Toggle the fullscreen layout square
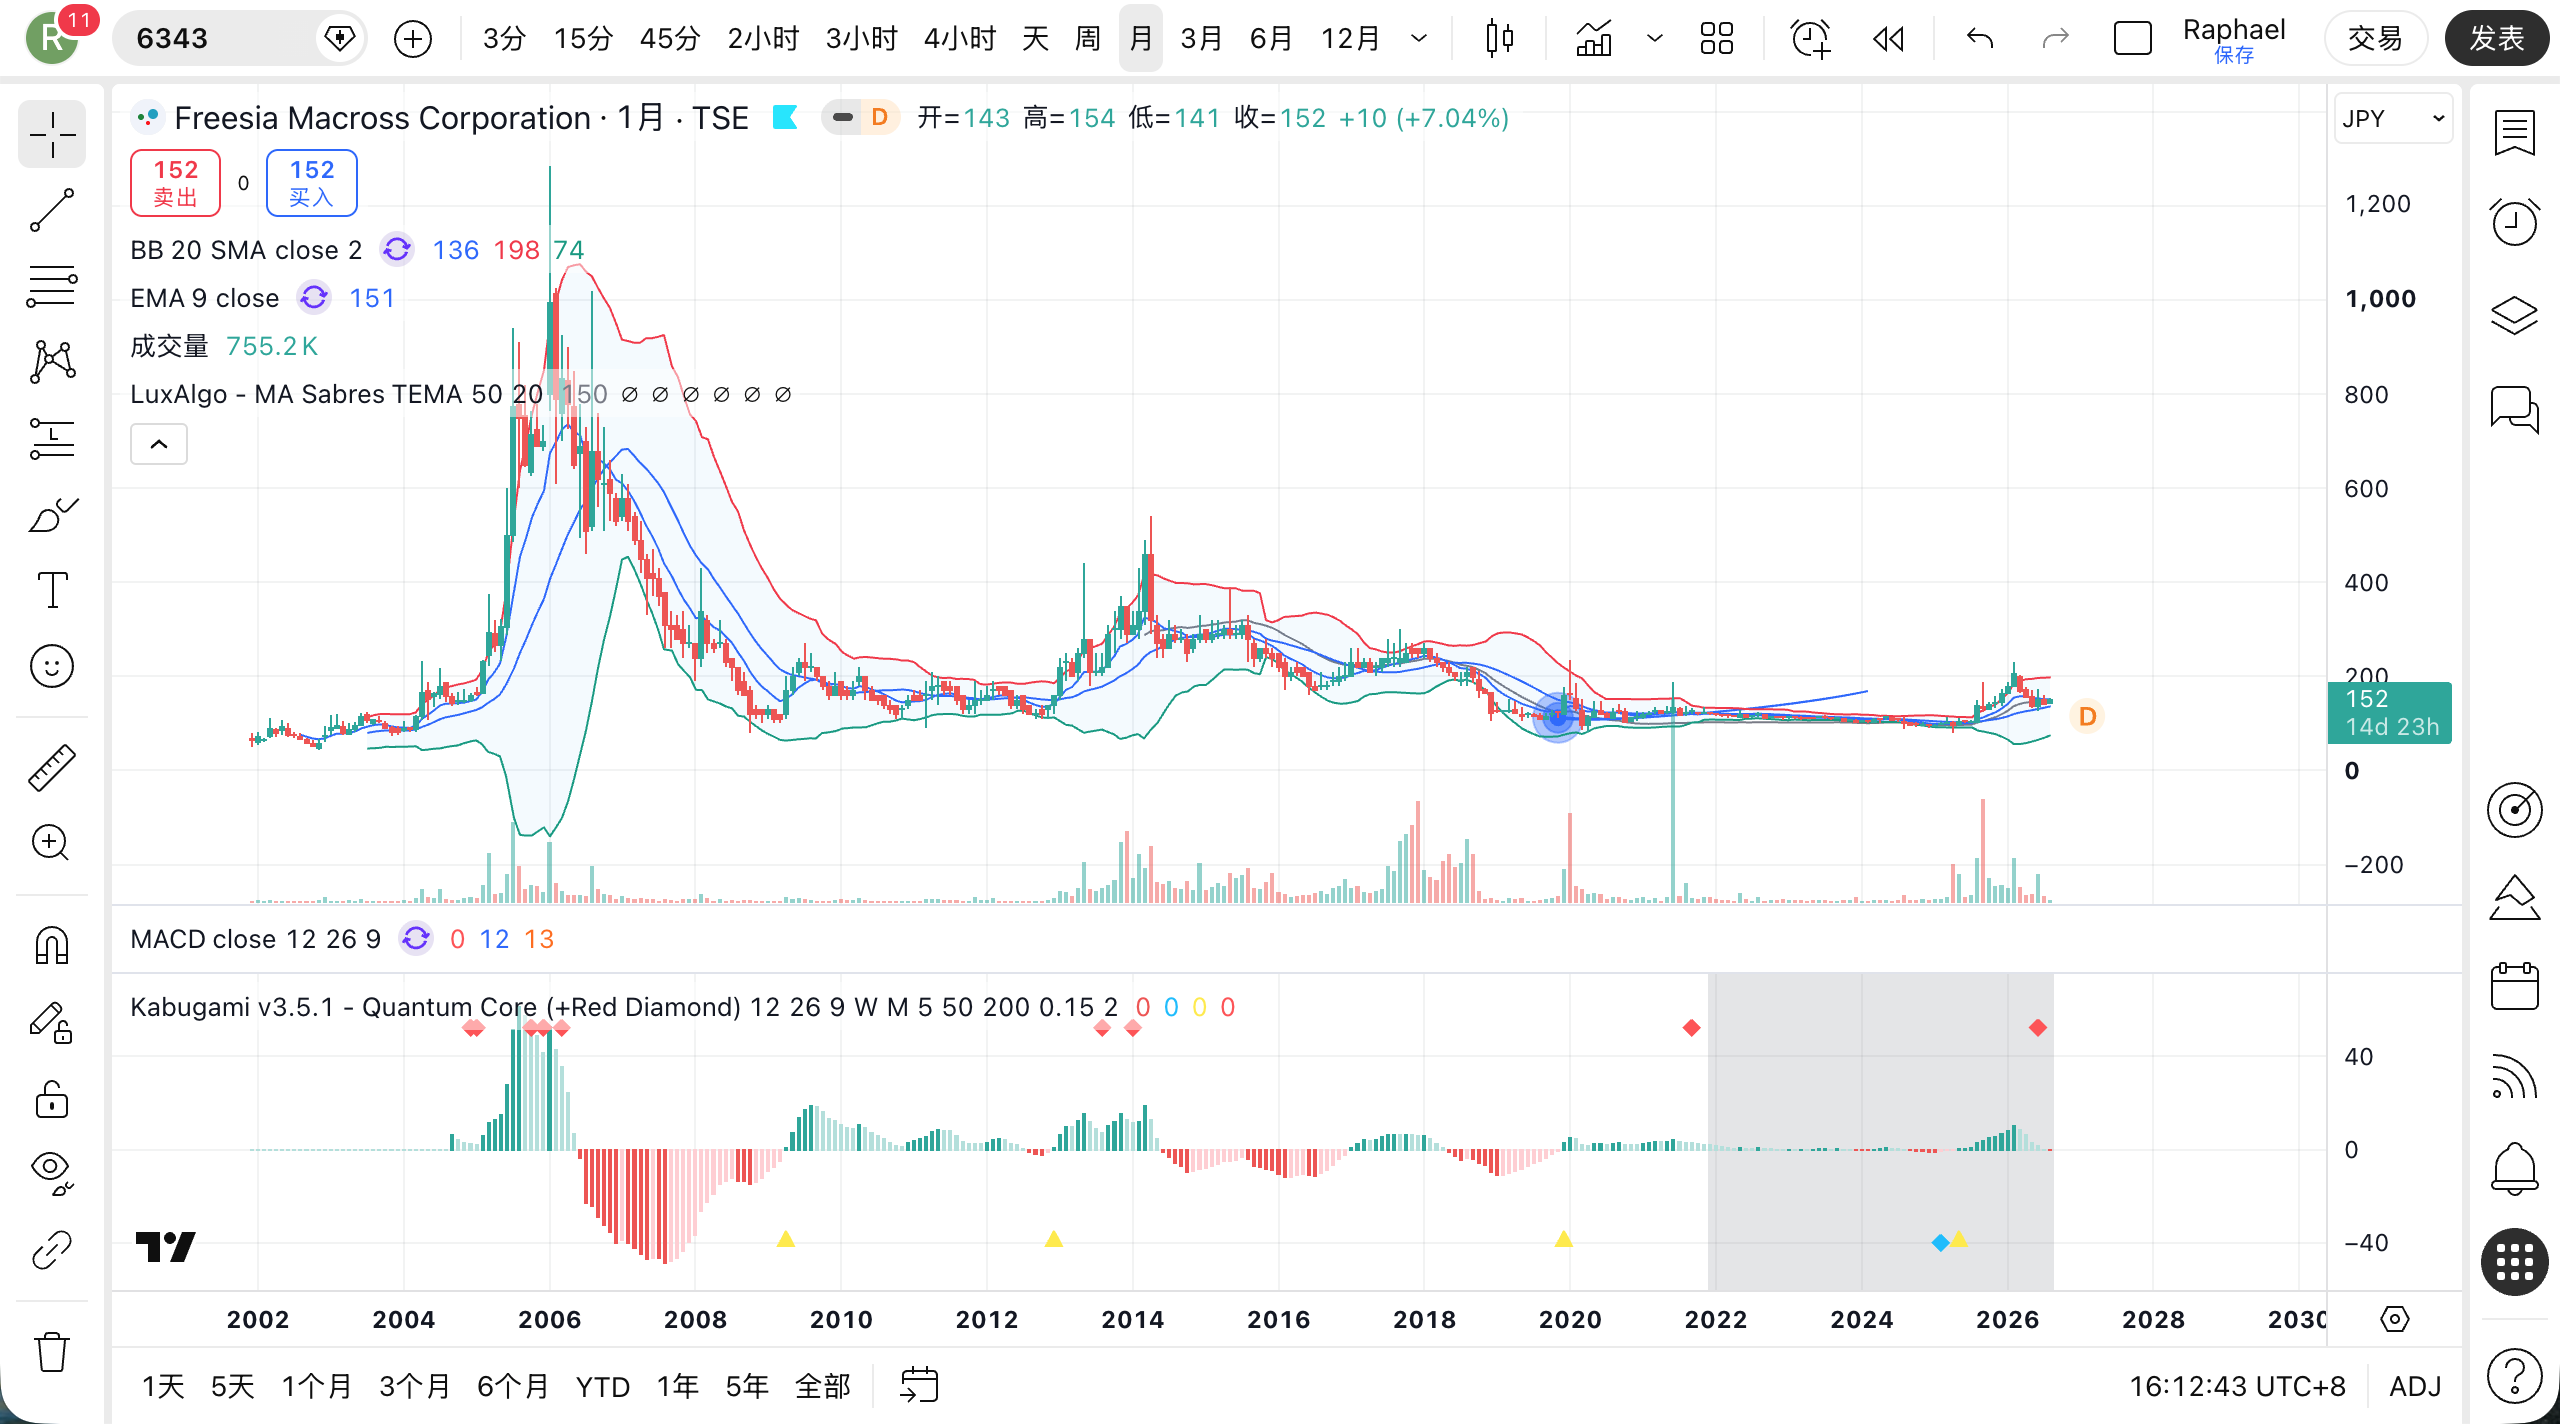 [2133, 39]
